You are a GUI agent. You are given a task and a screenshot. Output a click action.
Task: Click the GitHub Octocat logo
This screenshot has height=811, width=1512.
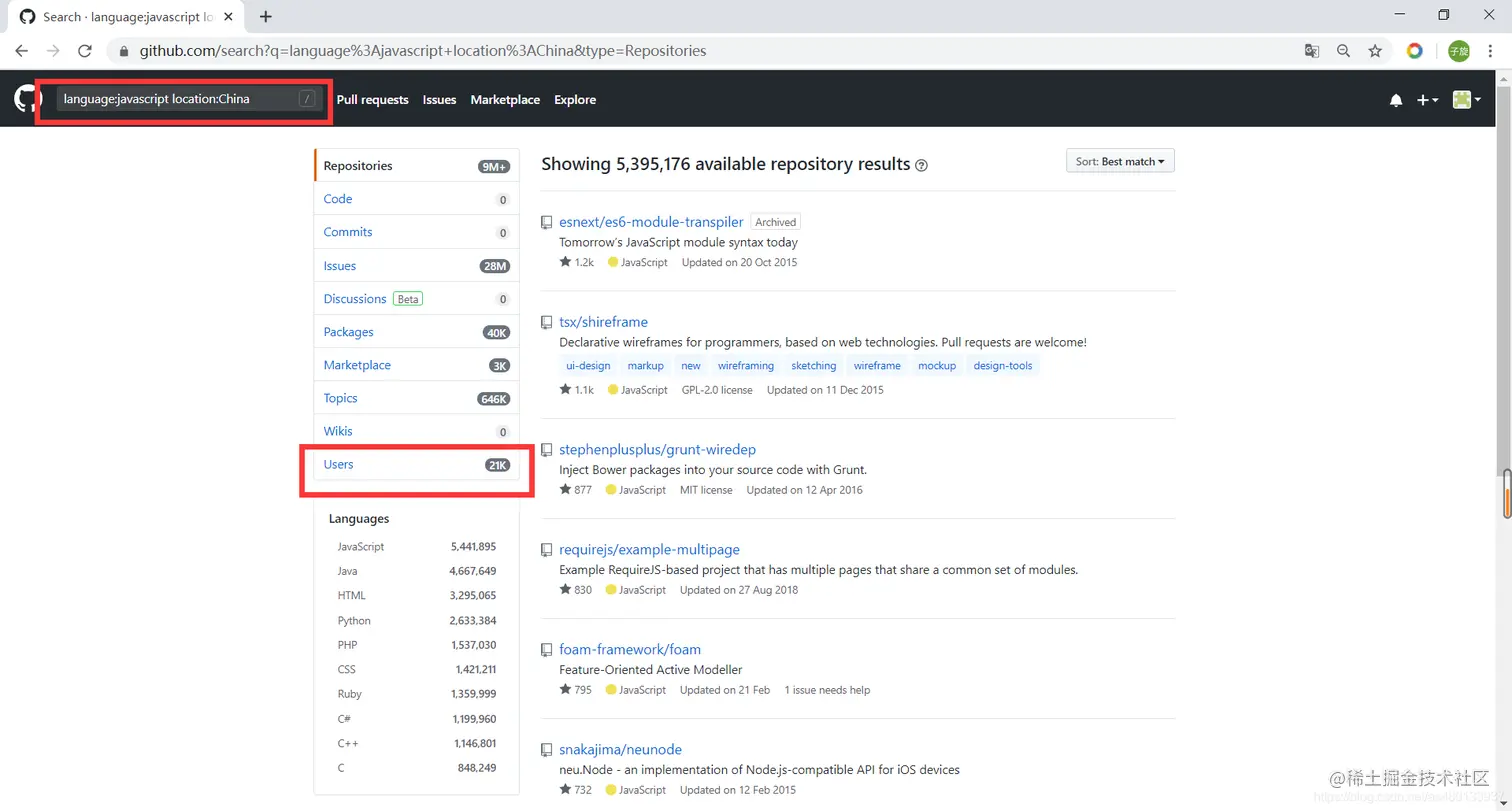point(25,99)
